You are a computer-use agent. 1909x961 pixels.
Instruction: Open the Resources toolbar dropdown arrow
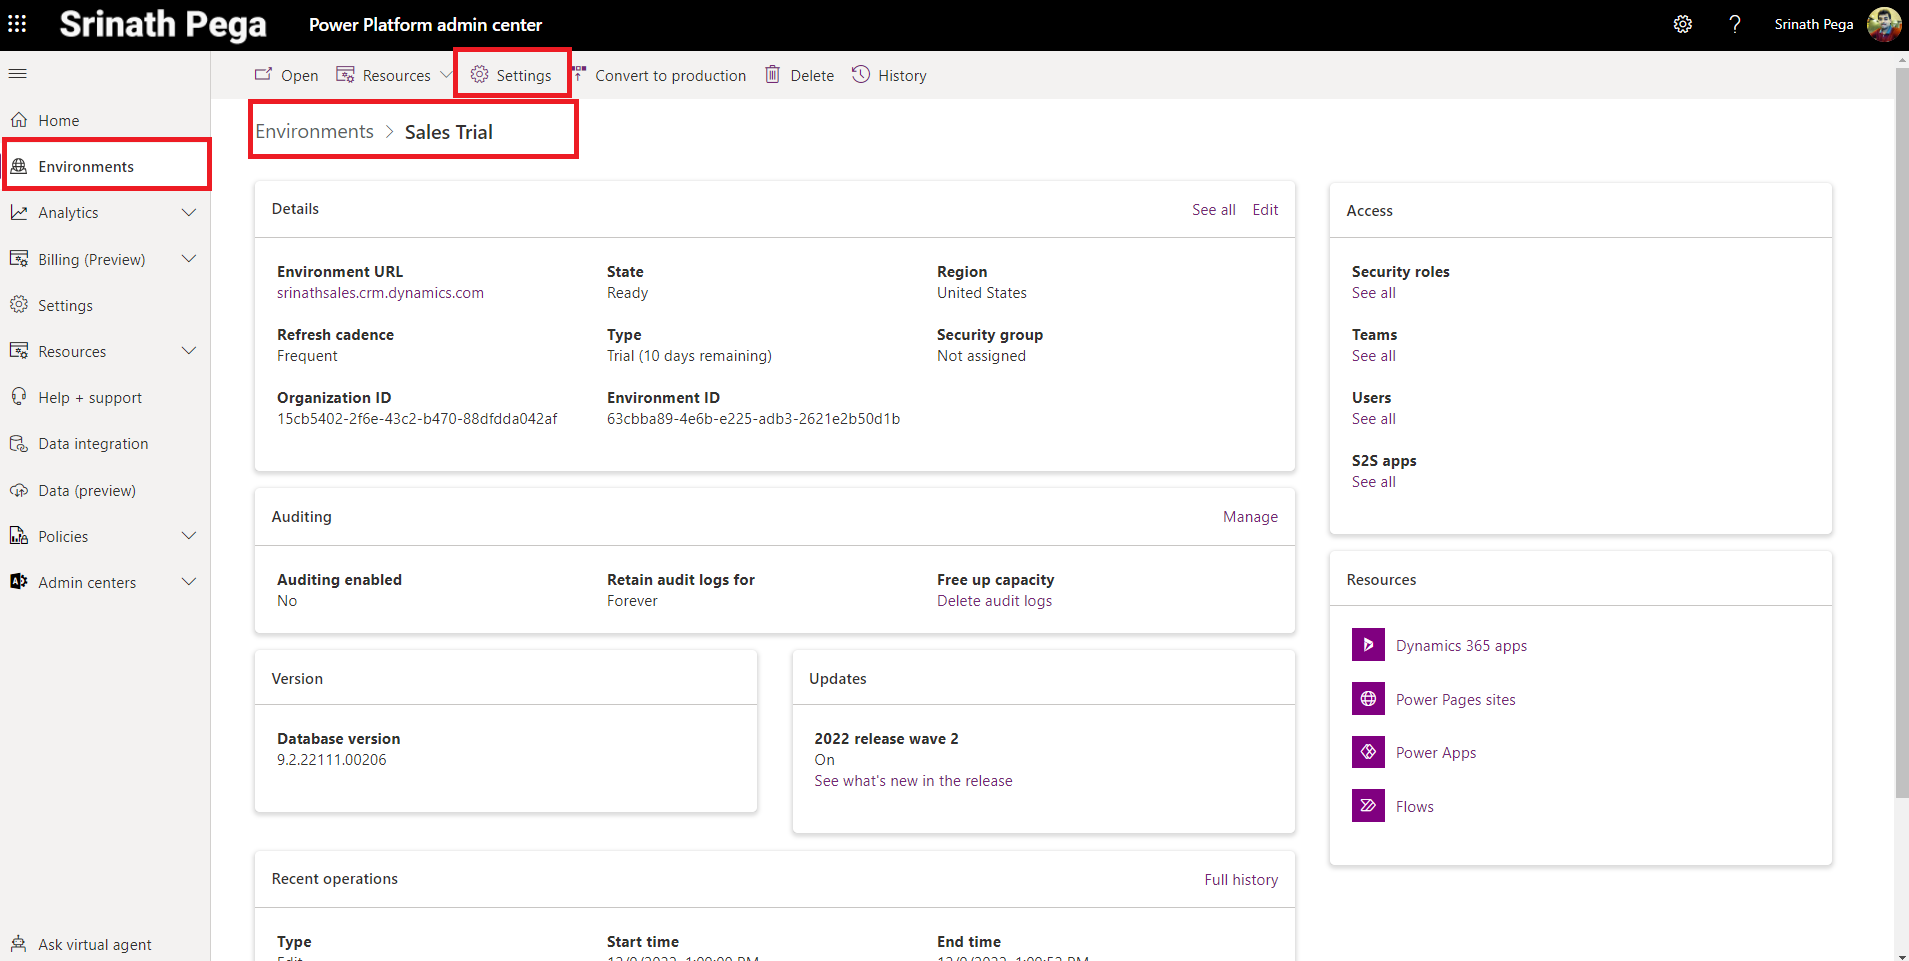[446, 75]
